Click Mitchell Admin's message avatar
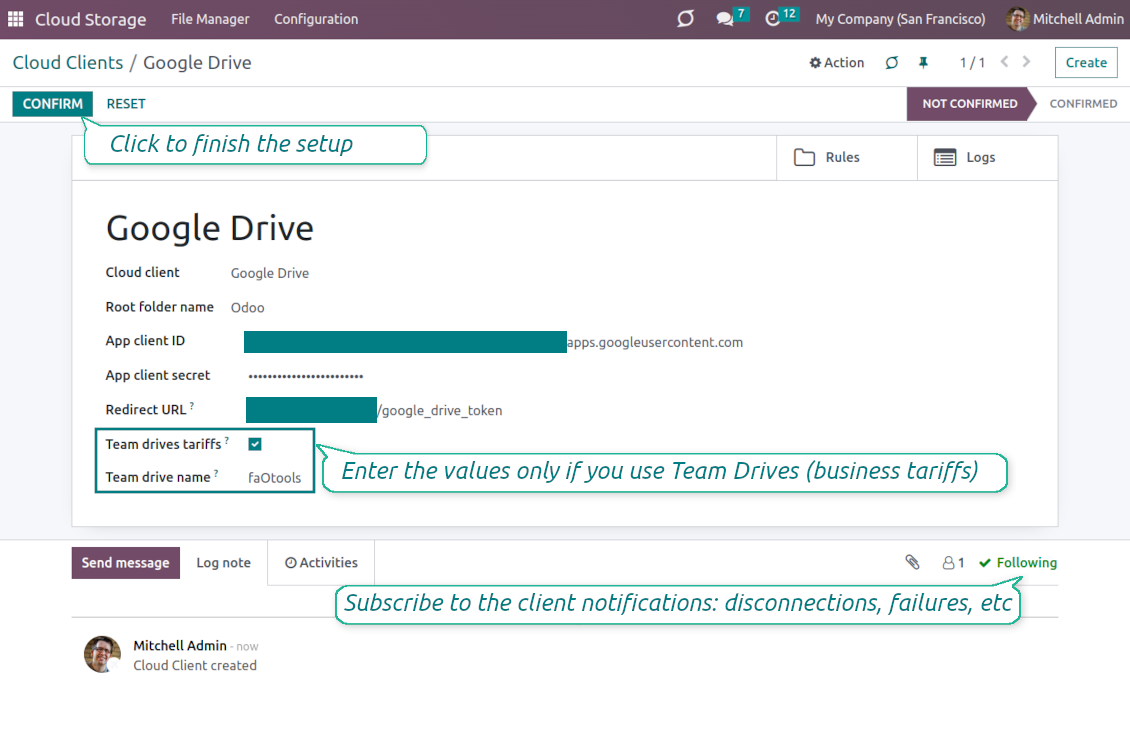The width and height of the screenshot is (1130, 755). [102, 654]
